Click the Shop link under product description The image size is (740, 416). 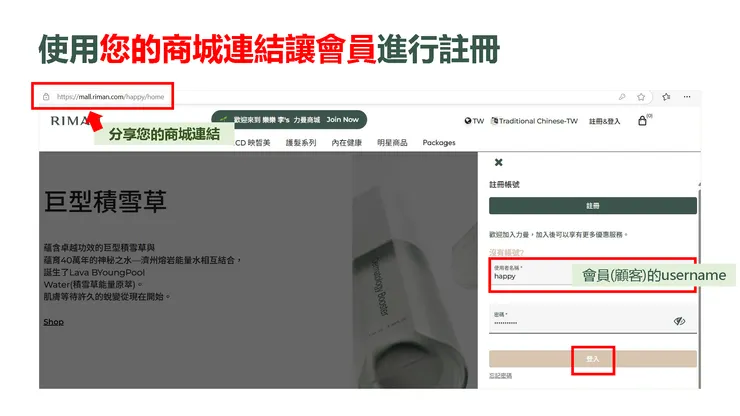(x=53, y=322)
